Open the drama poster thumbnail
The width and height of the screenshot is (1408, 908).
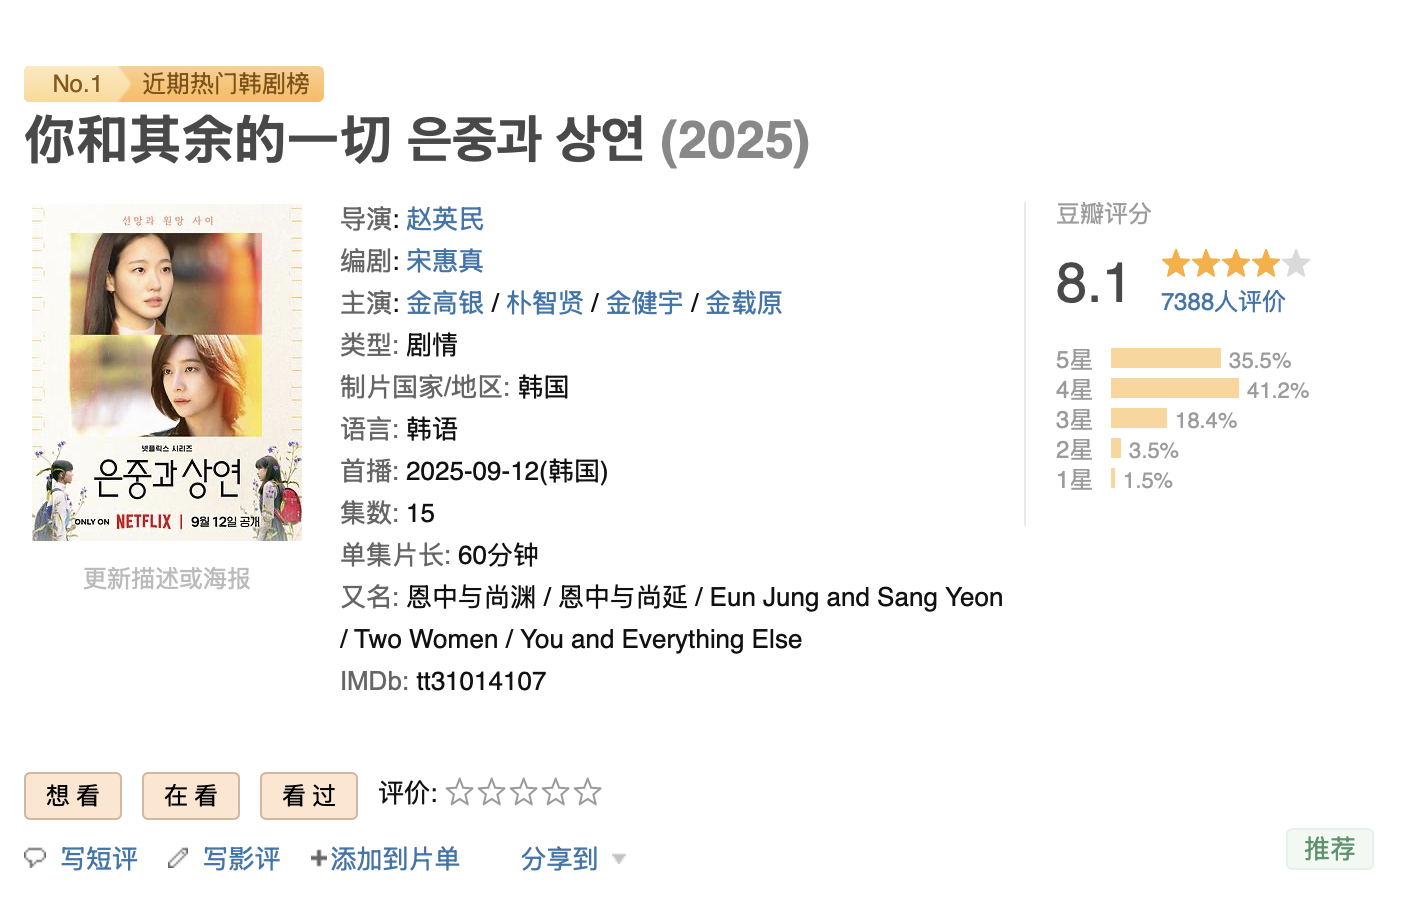[167, 373]
